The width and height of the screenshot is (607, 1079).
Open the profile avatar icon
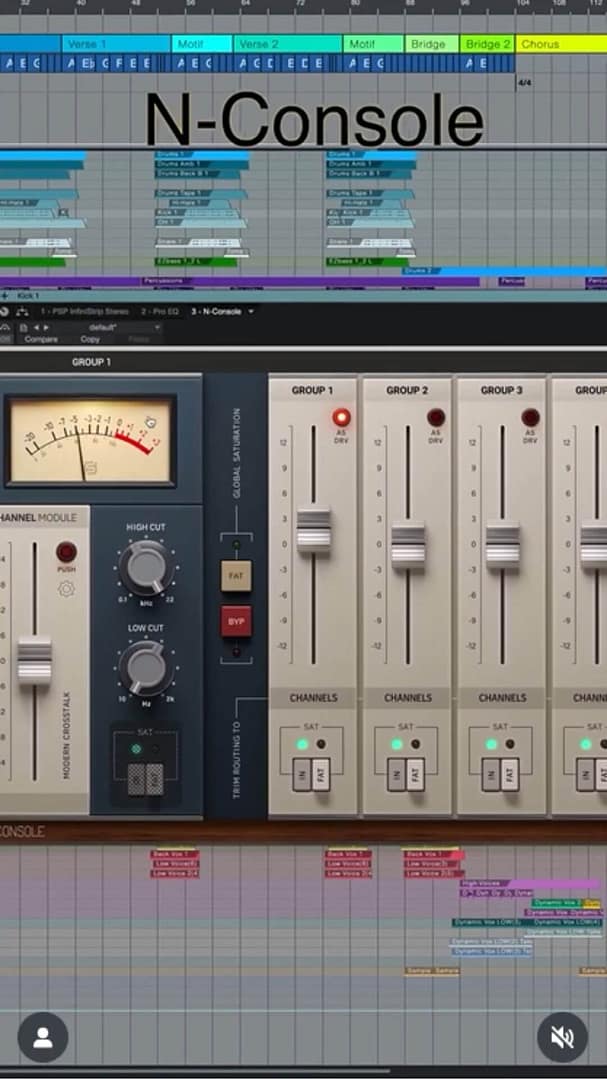43,1038
